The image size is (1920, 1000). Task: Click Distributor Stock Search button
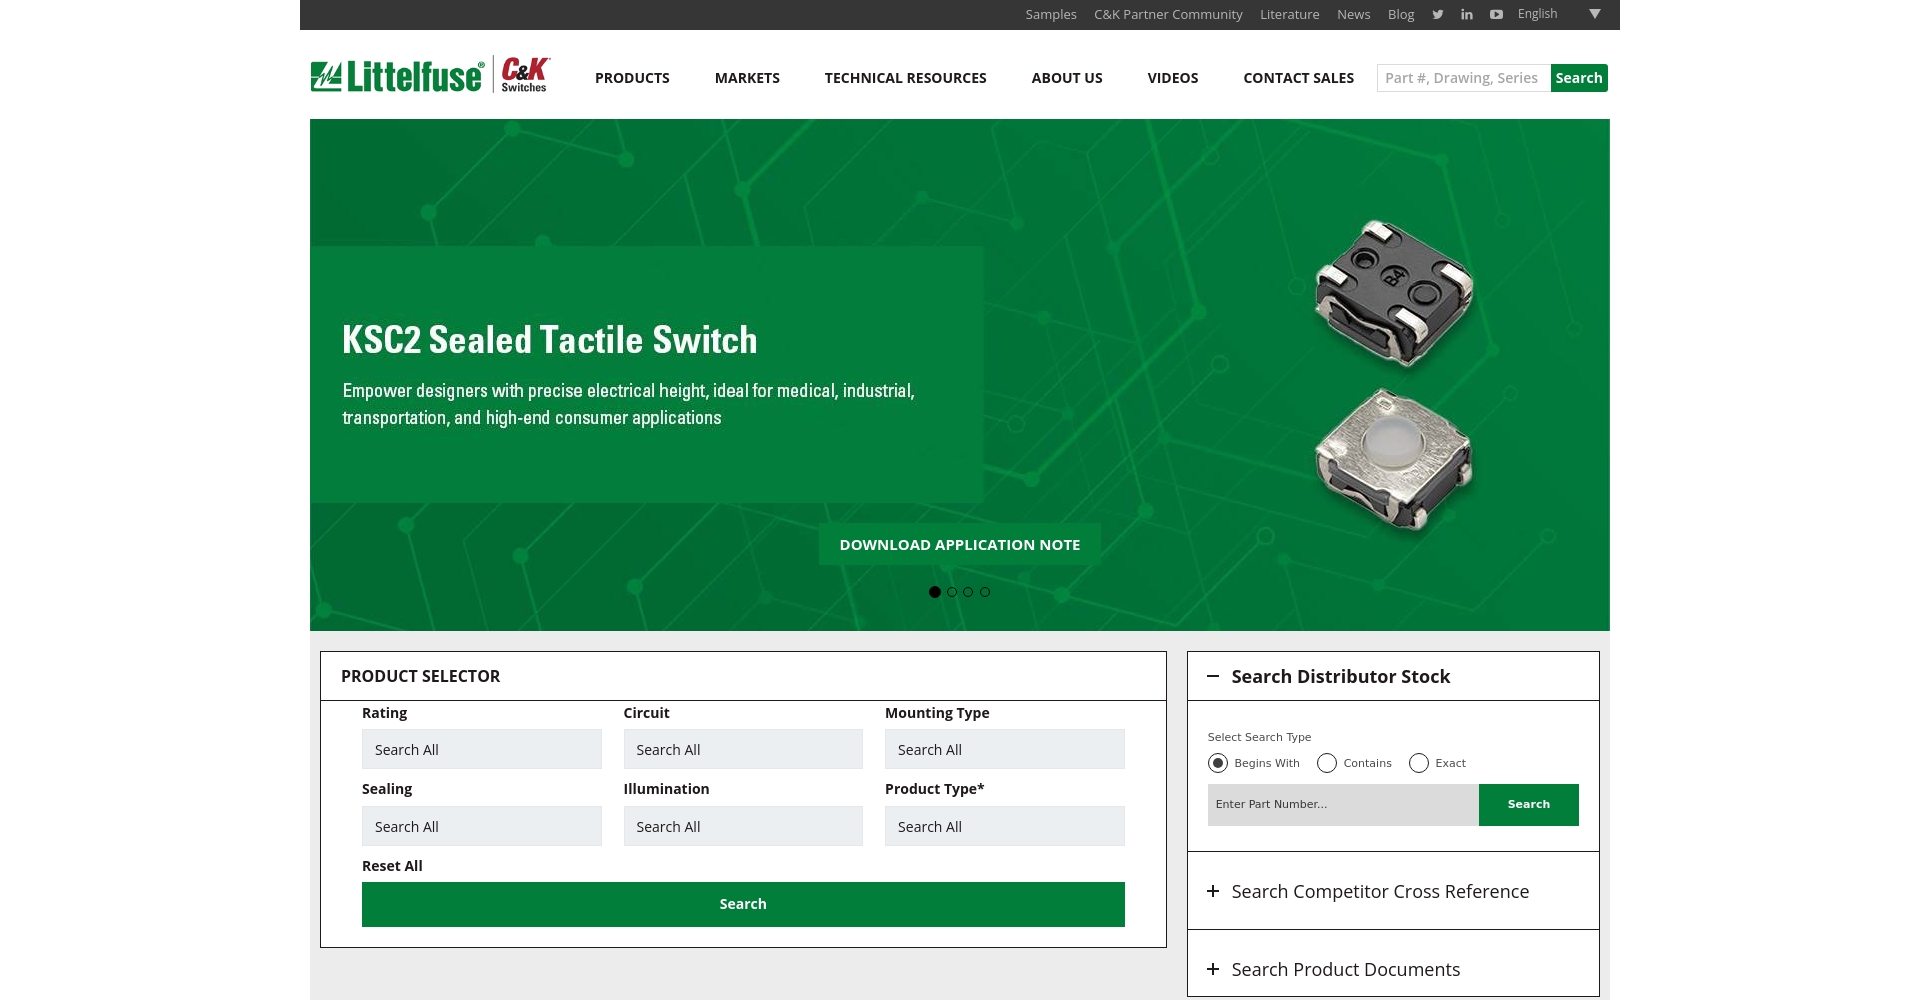[x=1529, y=805]
